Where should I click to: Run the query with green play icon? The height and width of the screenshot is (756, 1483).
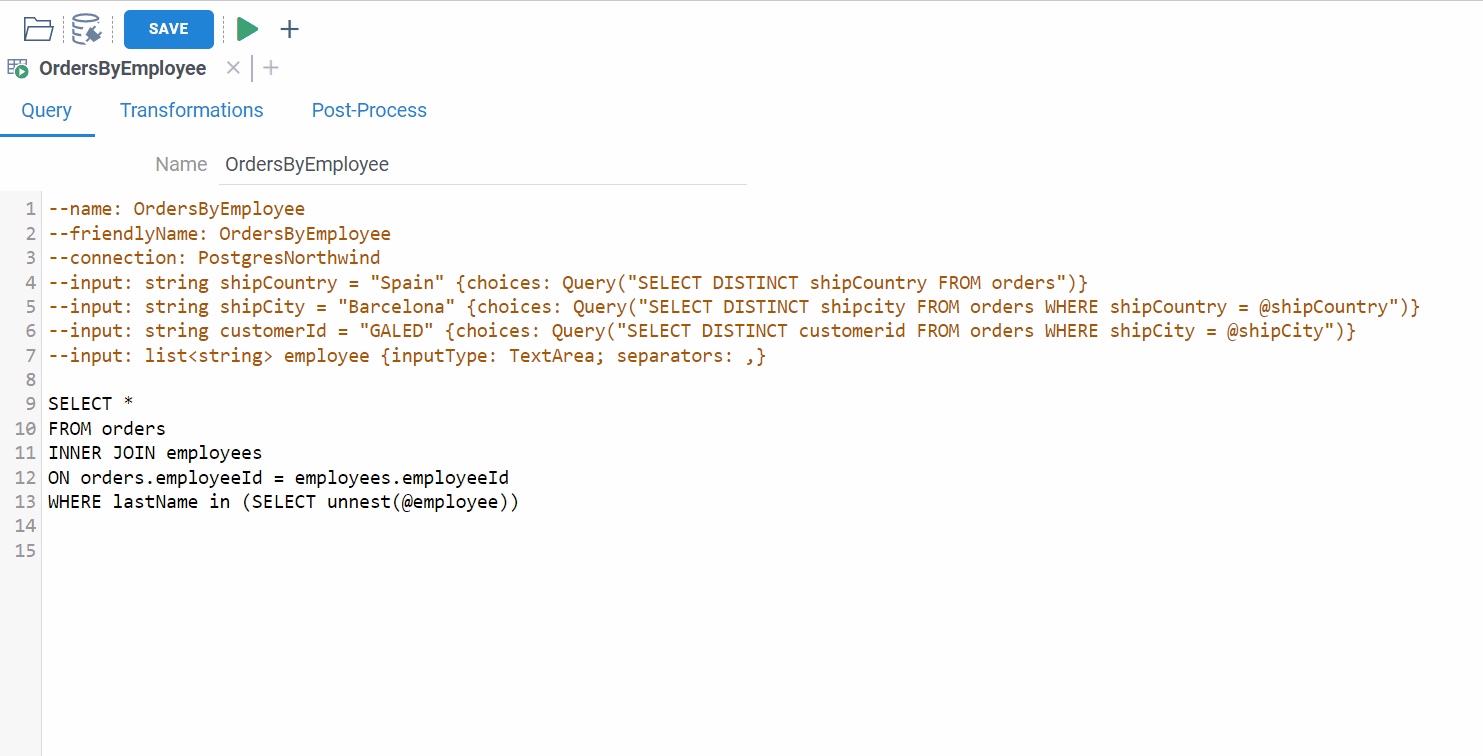(x=247, y=29)
